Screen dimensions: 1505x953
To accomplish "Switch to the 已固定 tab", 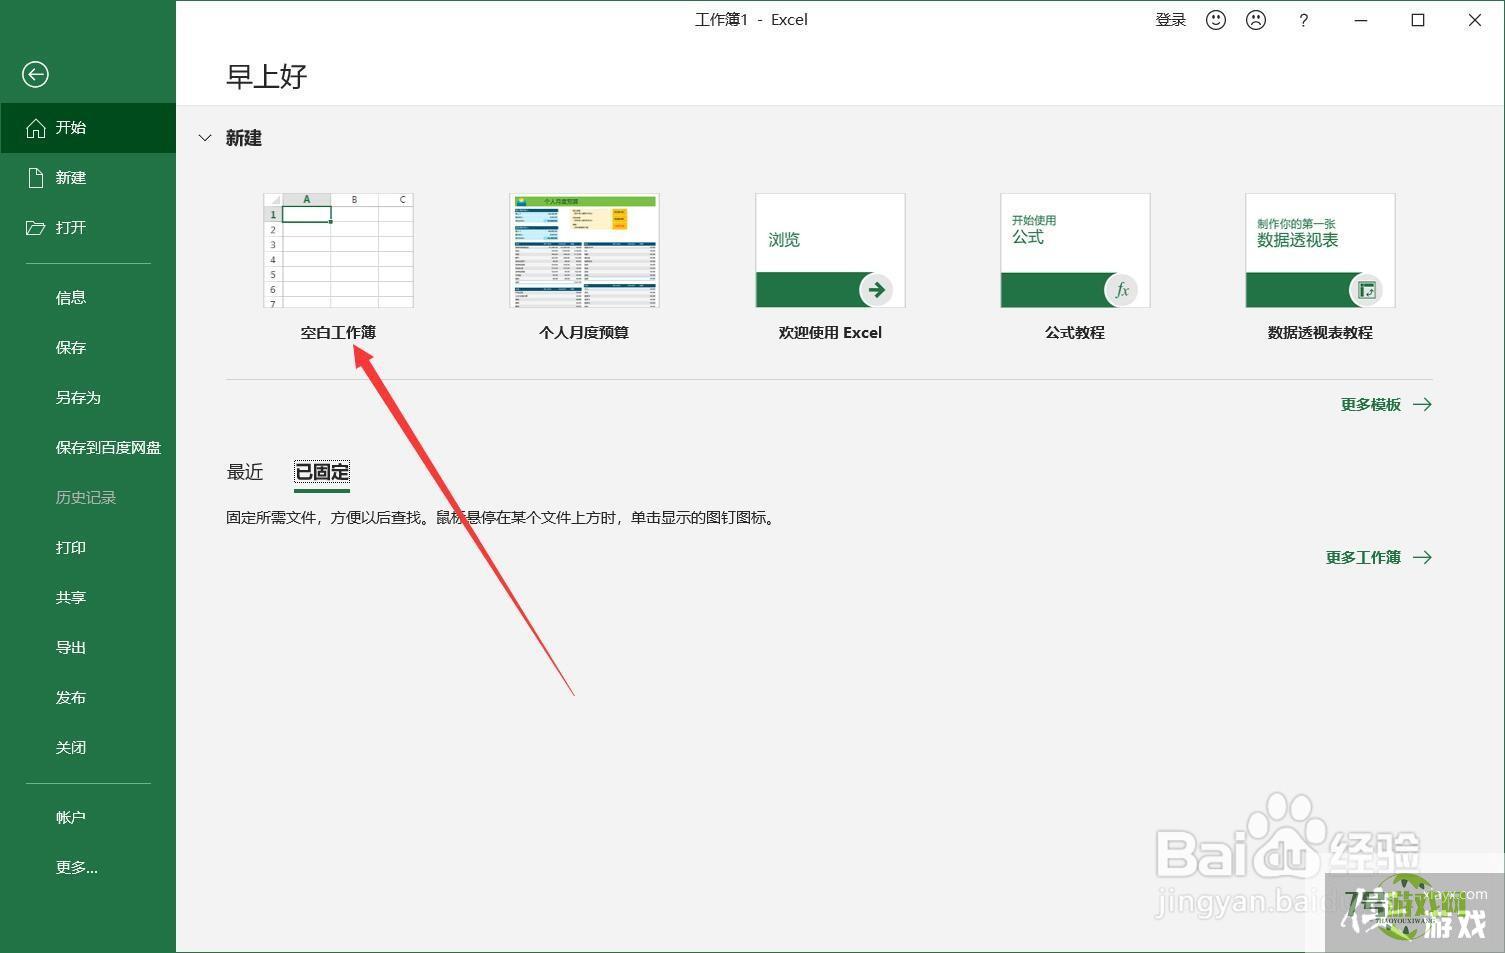I will pos(322,472).
